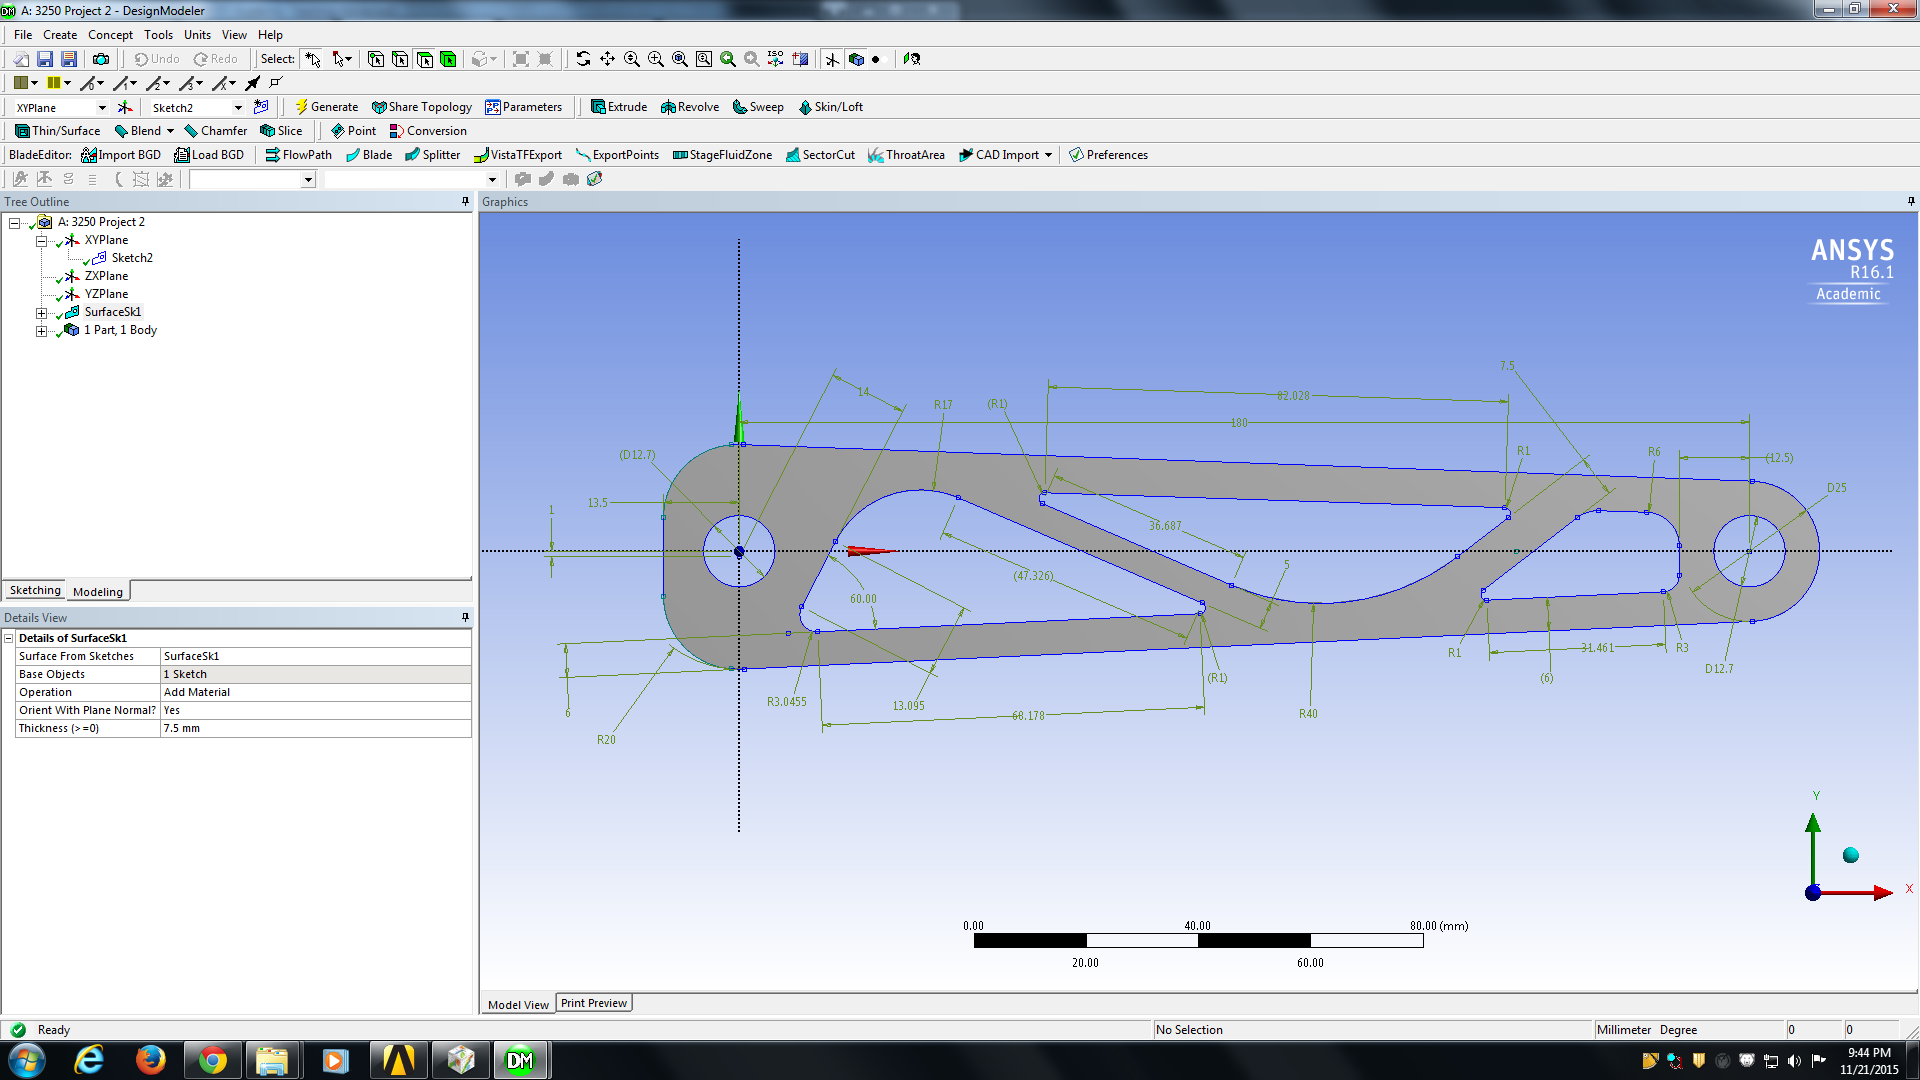
Task: Open Firefox from the taskbar
Action: click(151, 1060)
